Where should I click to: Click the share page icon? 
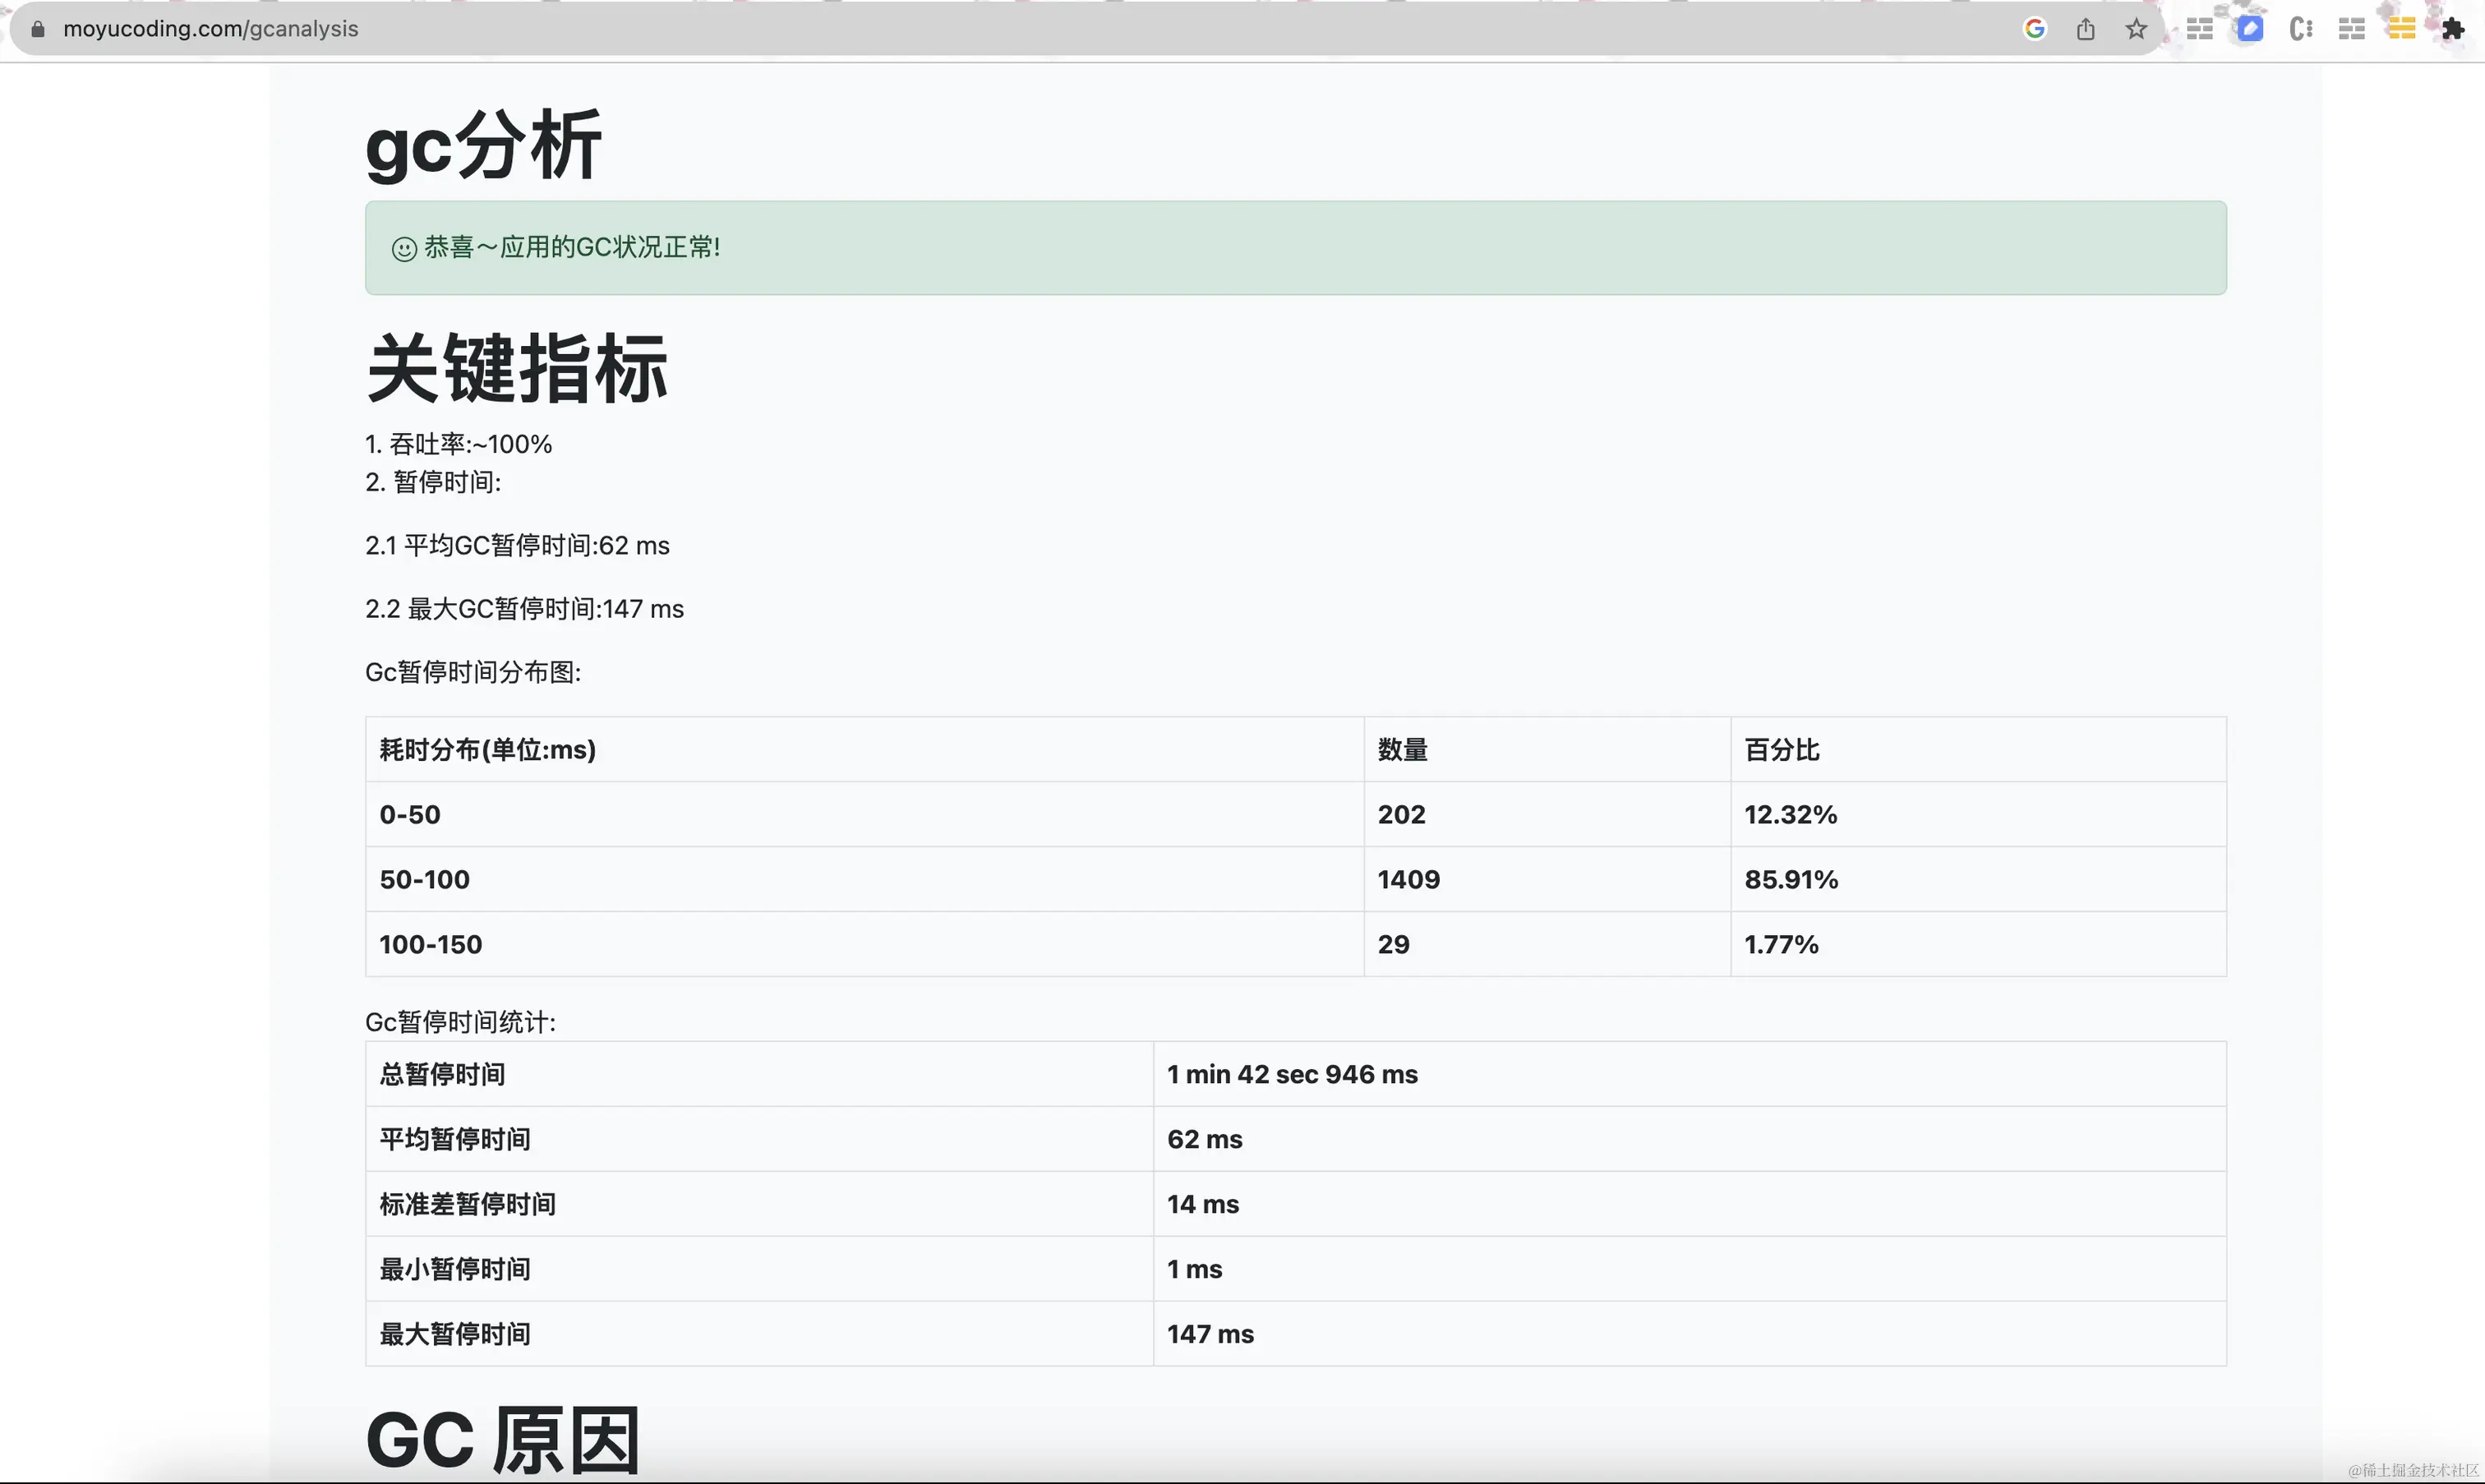(2085, 29)
